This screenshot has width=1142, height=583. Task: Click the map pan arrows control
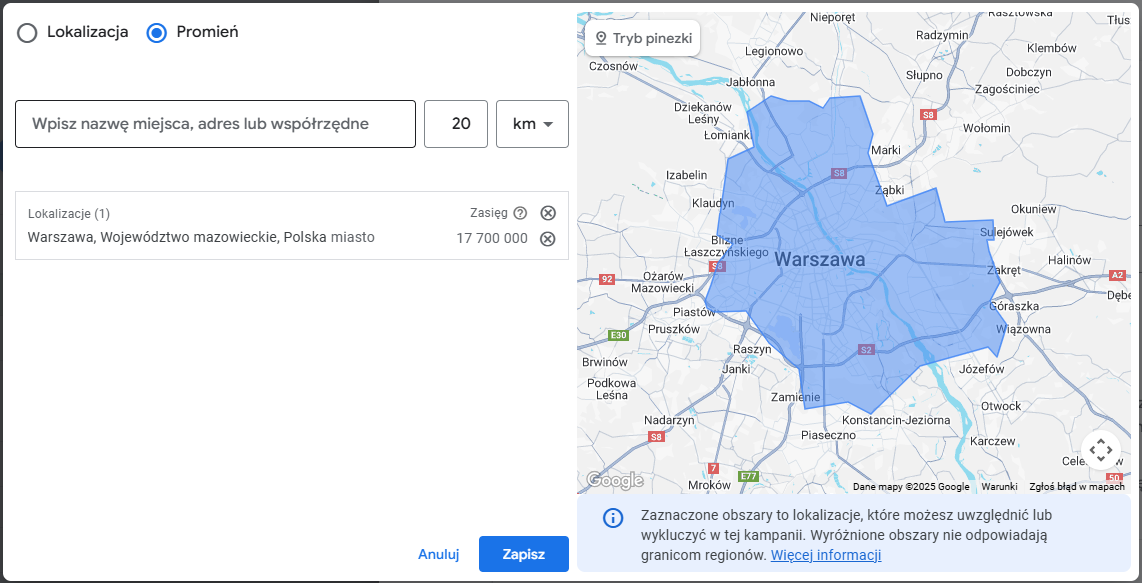tap(1101, 450)
